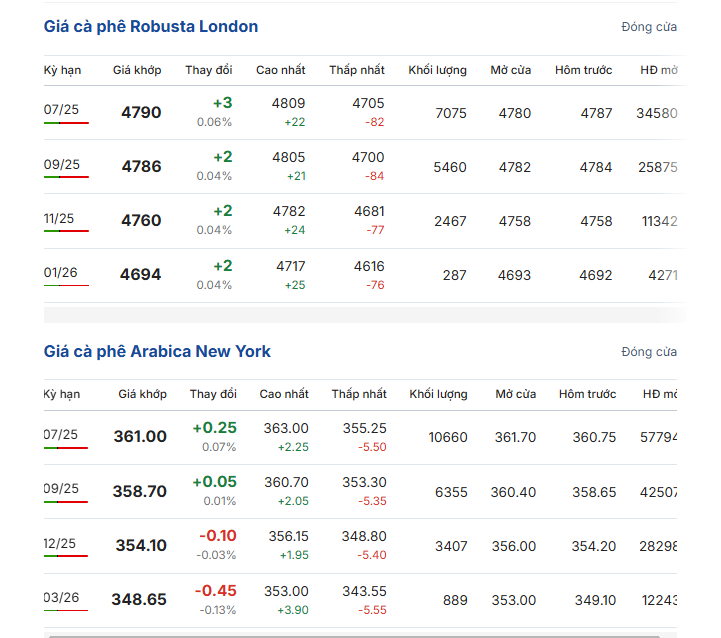Click the volume value 287
This screenshot has width=721, height=638.
(x=455, y=276)
